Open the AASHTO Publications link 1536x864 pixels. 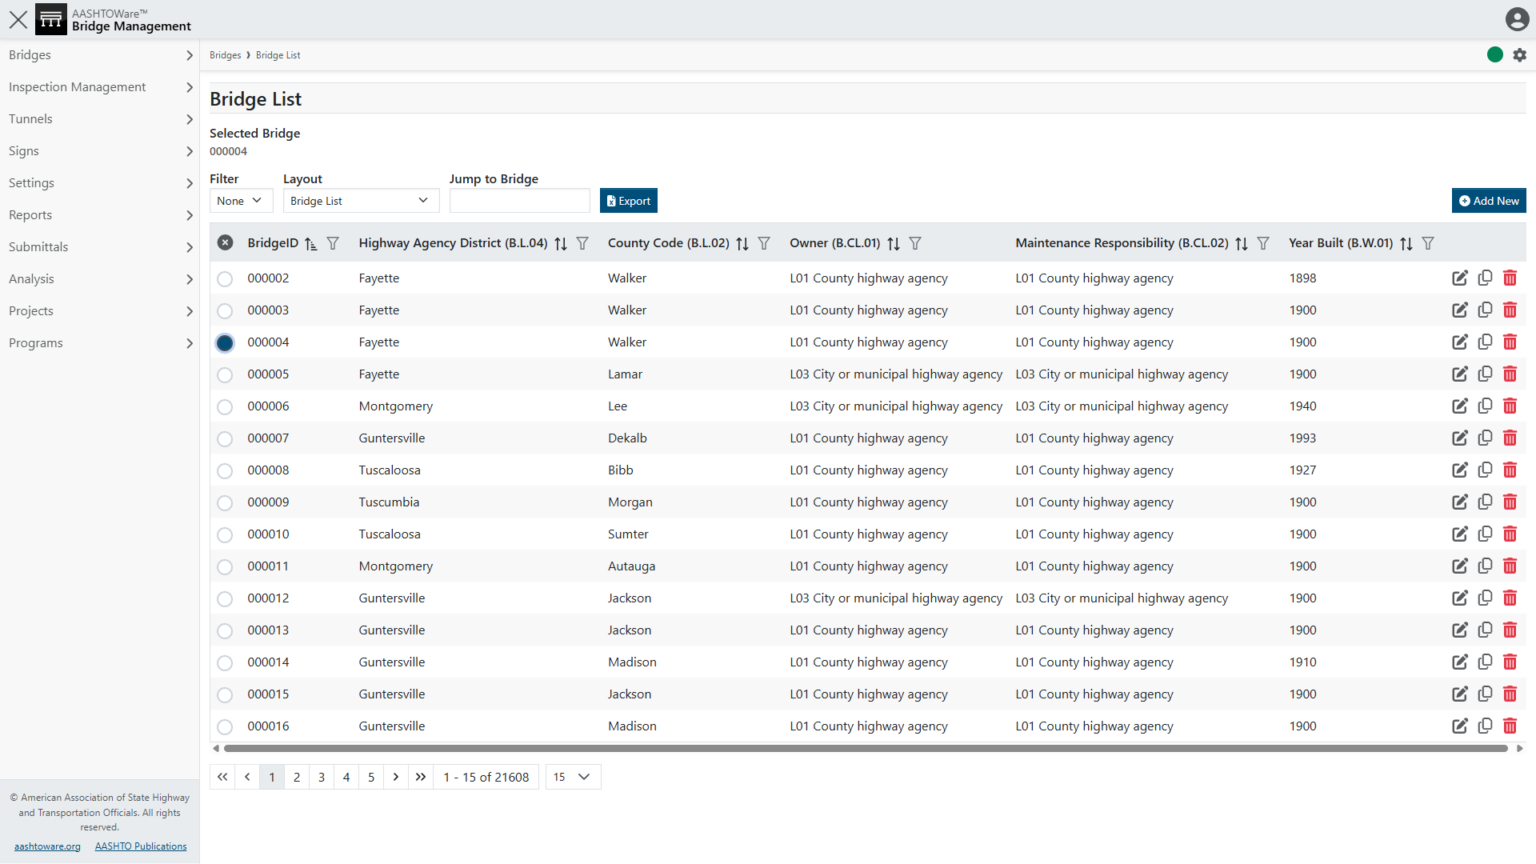(140, 846)
